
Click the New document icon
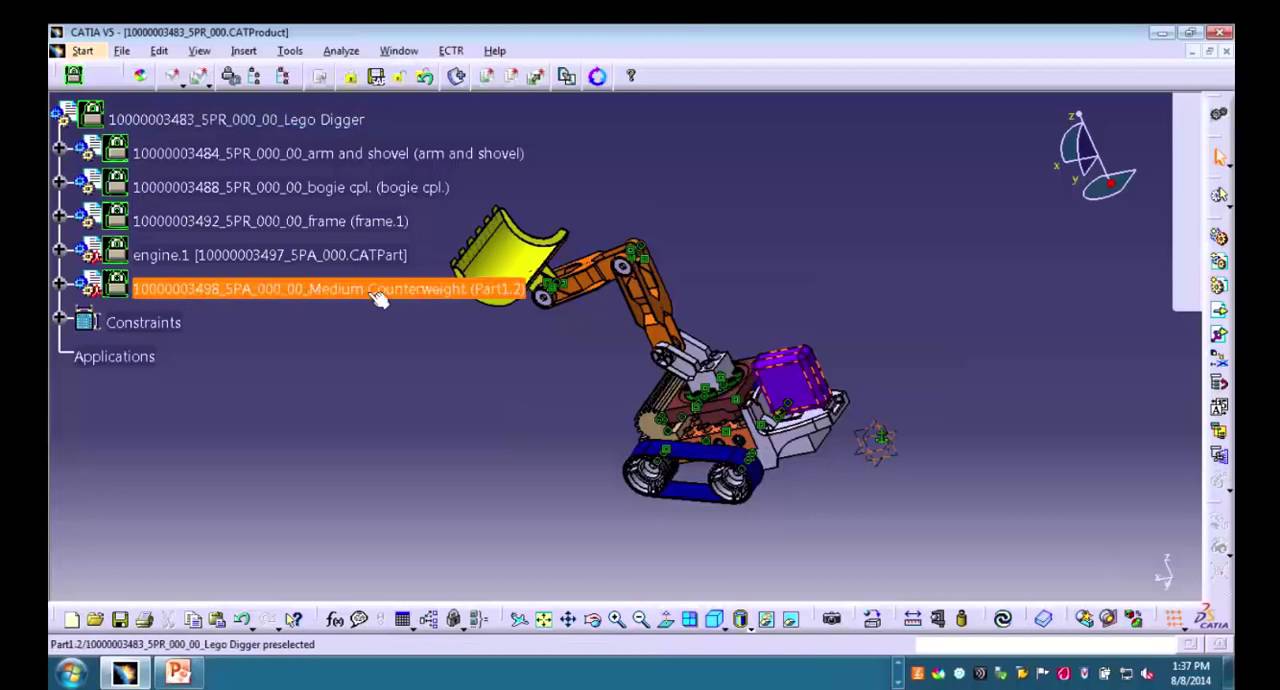tap(72, 620)
